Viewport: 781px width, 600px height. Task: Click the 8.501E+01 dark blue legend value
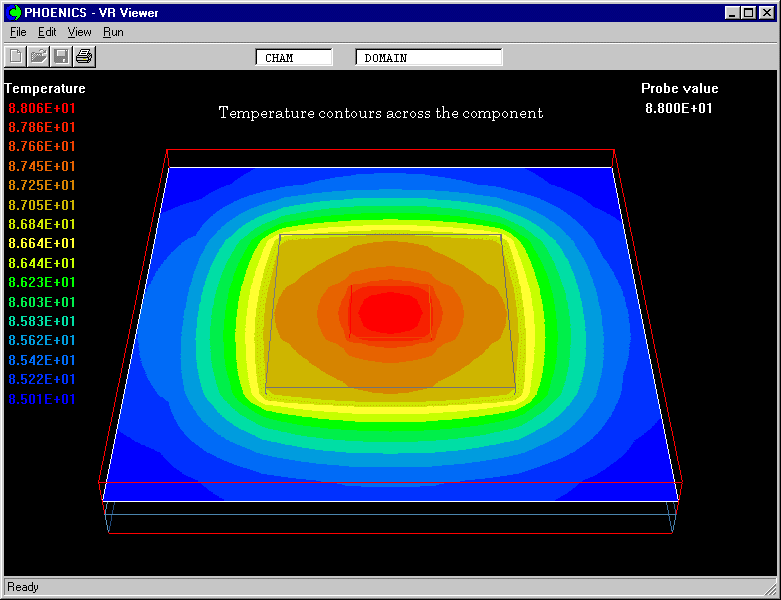click(41, 399)
